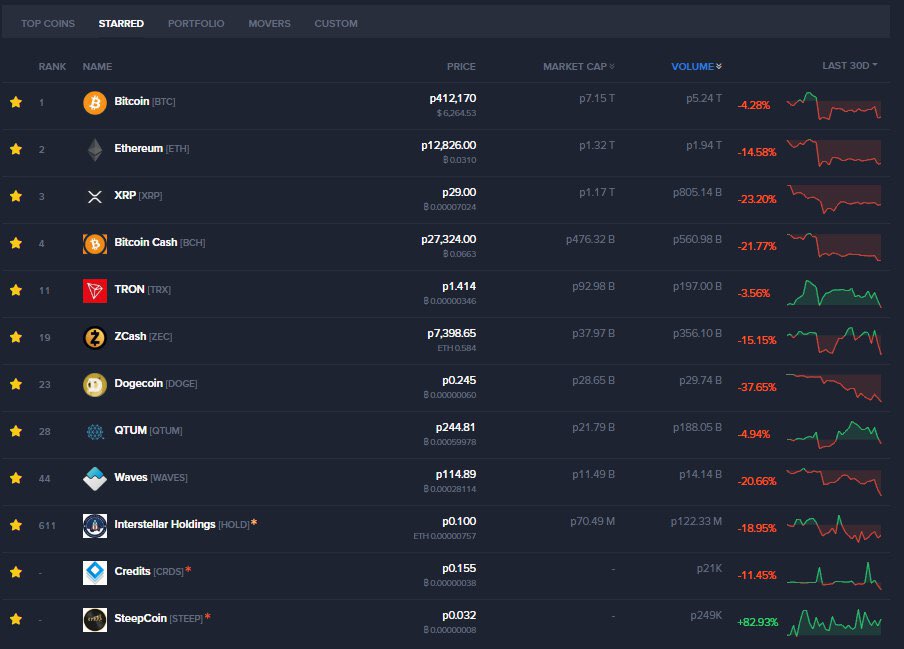Open the ZCash [ZEC] coin link

143,337
